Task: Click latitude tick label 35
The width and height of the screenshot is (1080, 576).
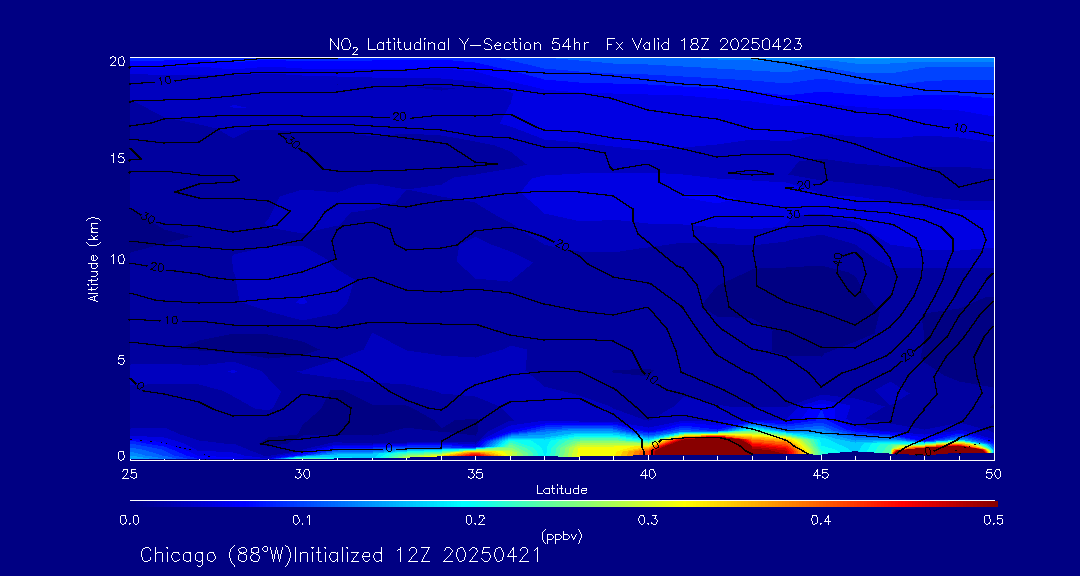Action: (x=475, y=474)
